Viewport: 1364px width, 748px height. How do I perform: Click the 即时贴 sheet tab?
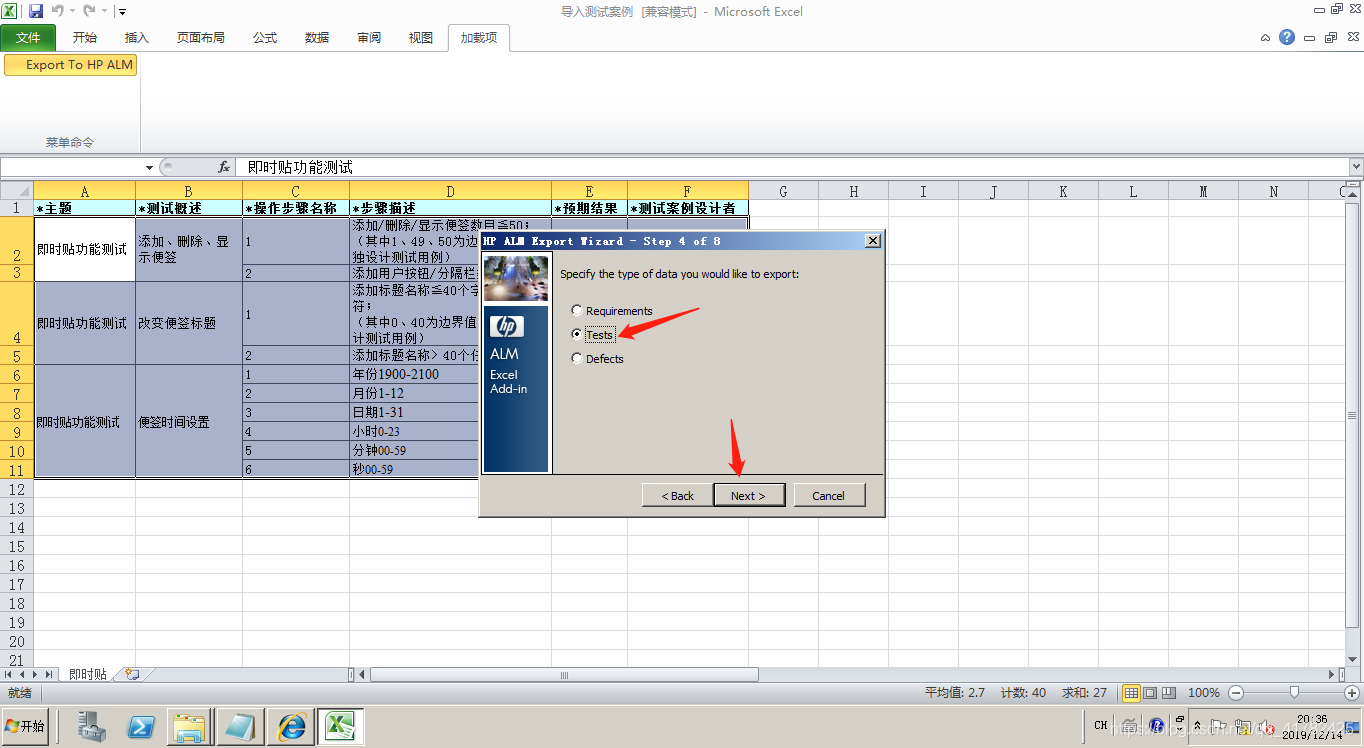pyautogui.click(x=88, y=675)
